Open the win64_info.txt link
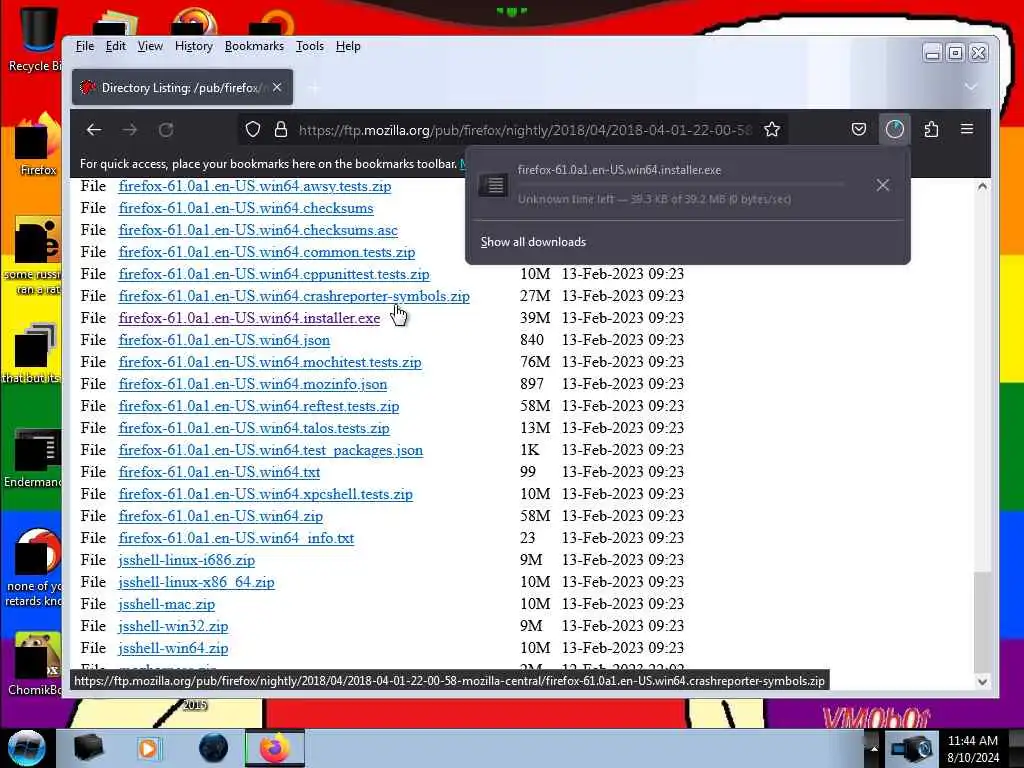Image resolution: width=1024 pixels, height=768 pixels. point(236,538)
